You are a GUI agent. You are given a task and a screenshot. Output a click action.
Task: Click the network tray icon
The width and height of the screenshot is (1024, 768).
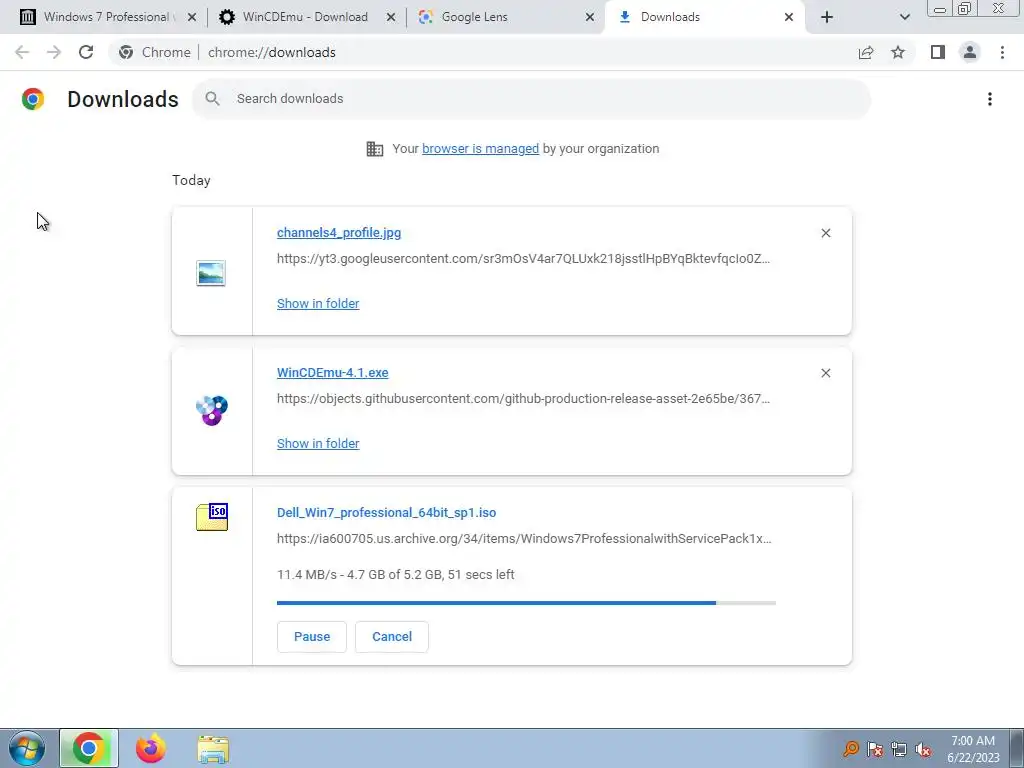click(x=899, y=750)
